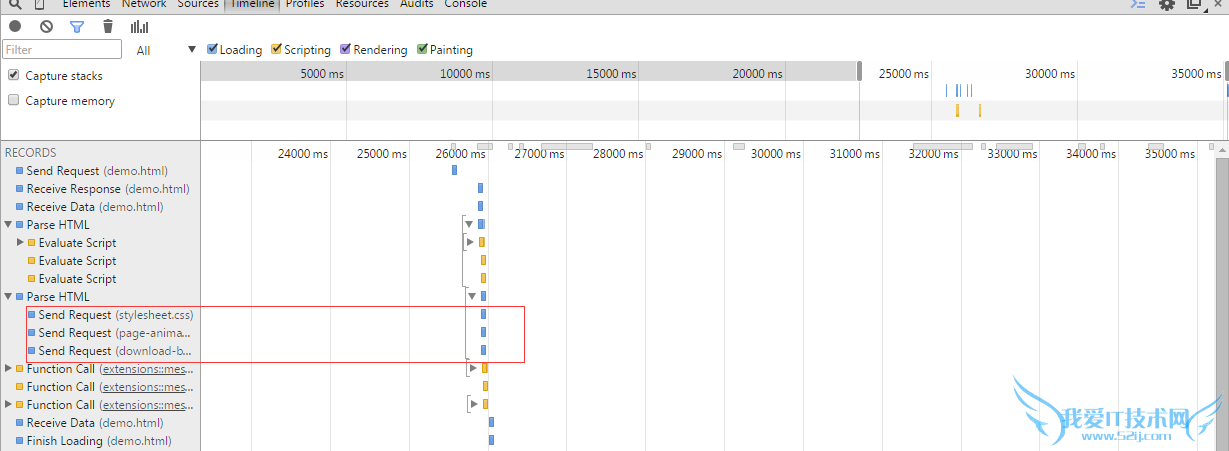Open extensions::mes link in first Function Call
1229x451 pixels.
coord(146,369)
